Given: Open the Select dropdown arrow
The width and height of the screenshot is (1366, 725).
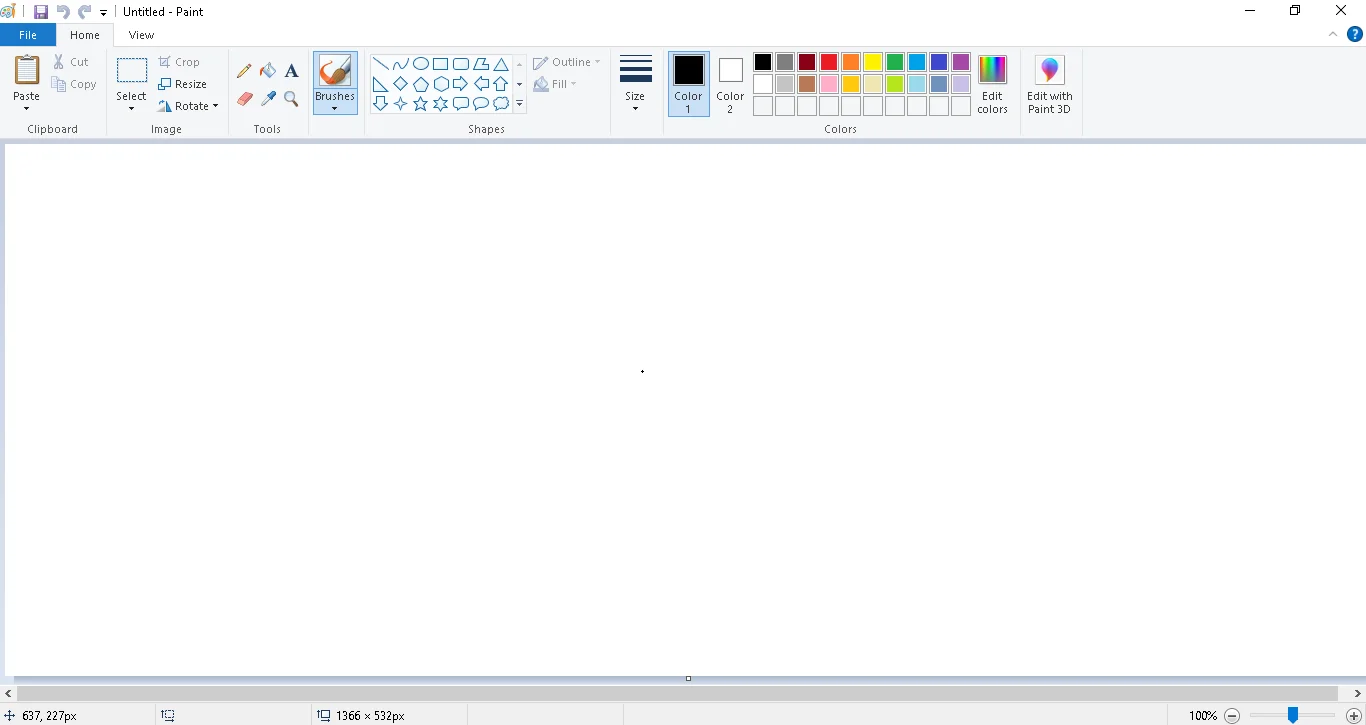Looking at the screenshot, I should click(x=131, y=108).
